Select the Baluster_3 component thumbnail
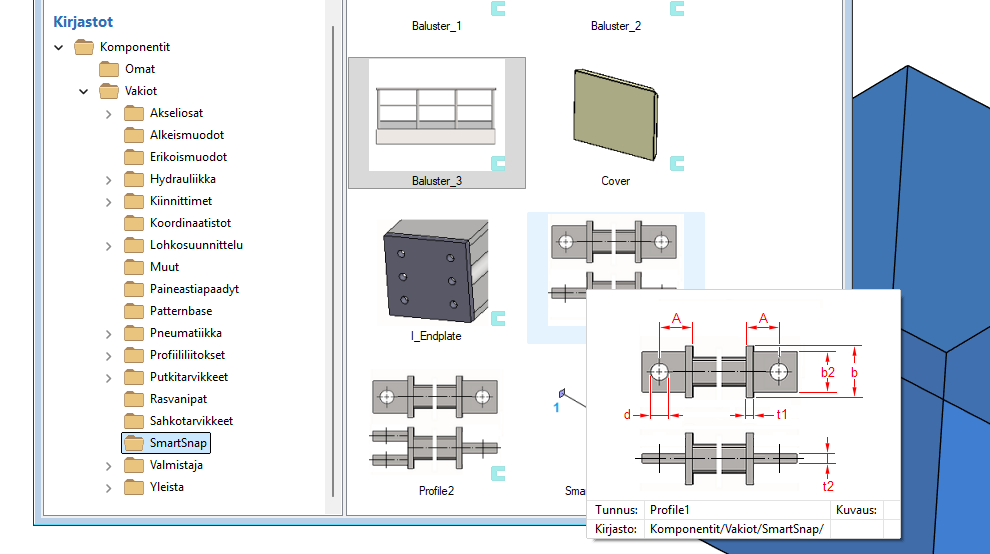The width and height of the screenshot is (990, 554). [x=436, y=116]
